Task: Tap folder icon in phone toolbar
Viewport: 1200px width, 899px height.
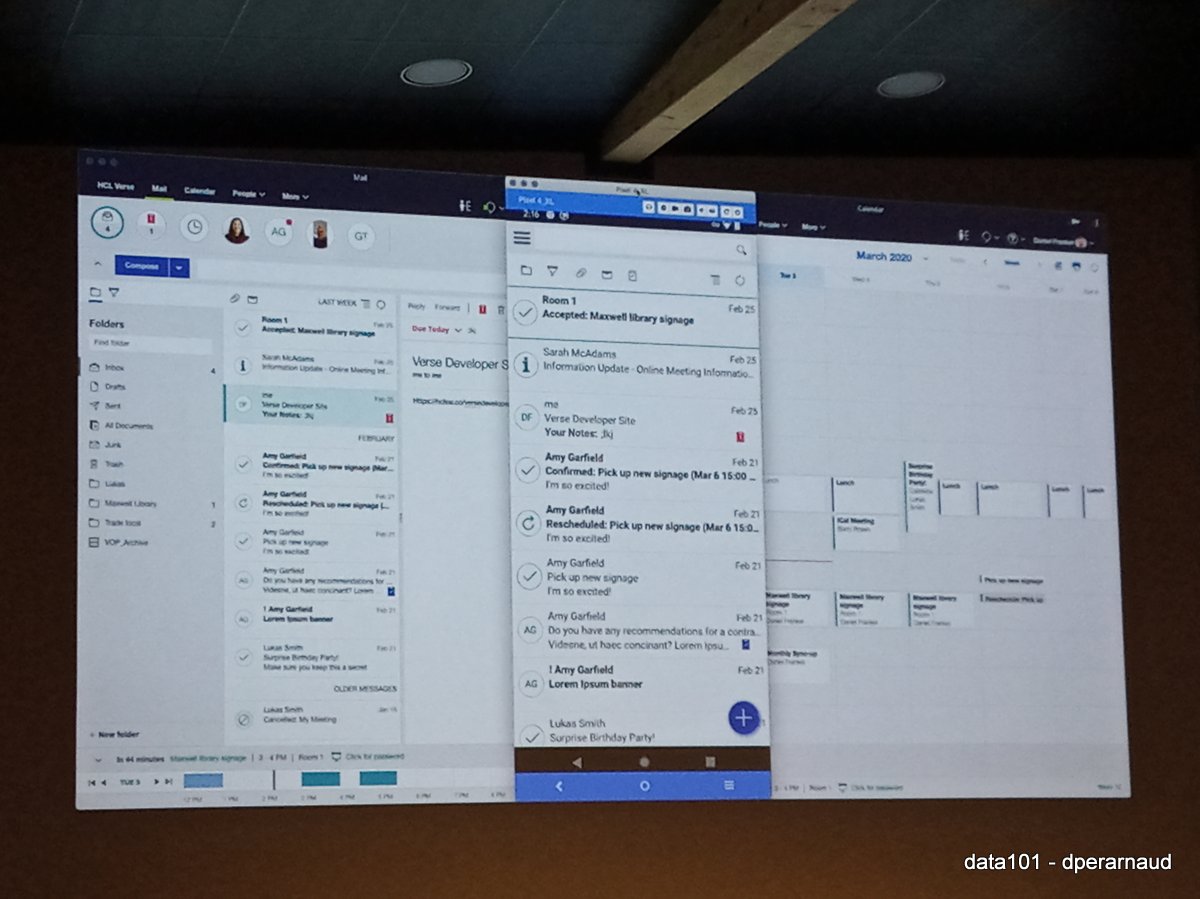Action: 526,271
